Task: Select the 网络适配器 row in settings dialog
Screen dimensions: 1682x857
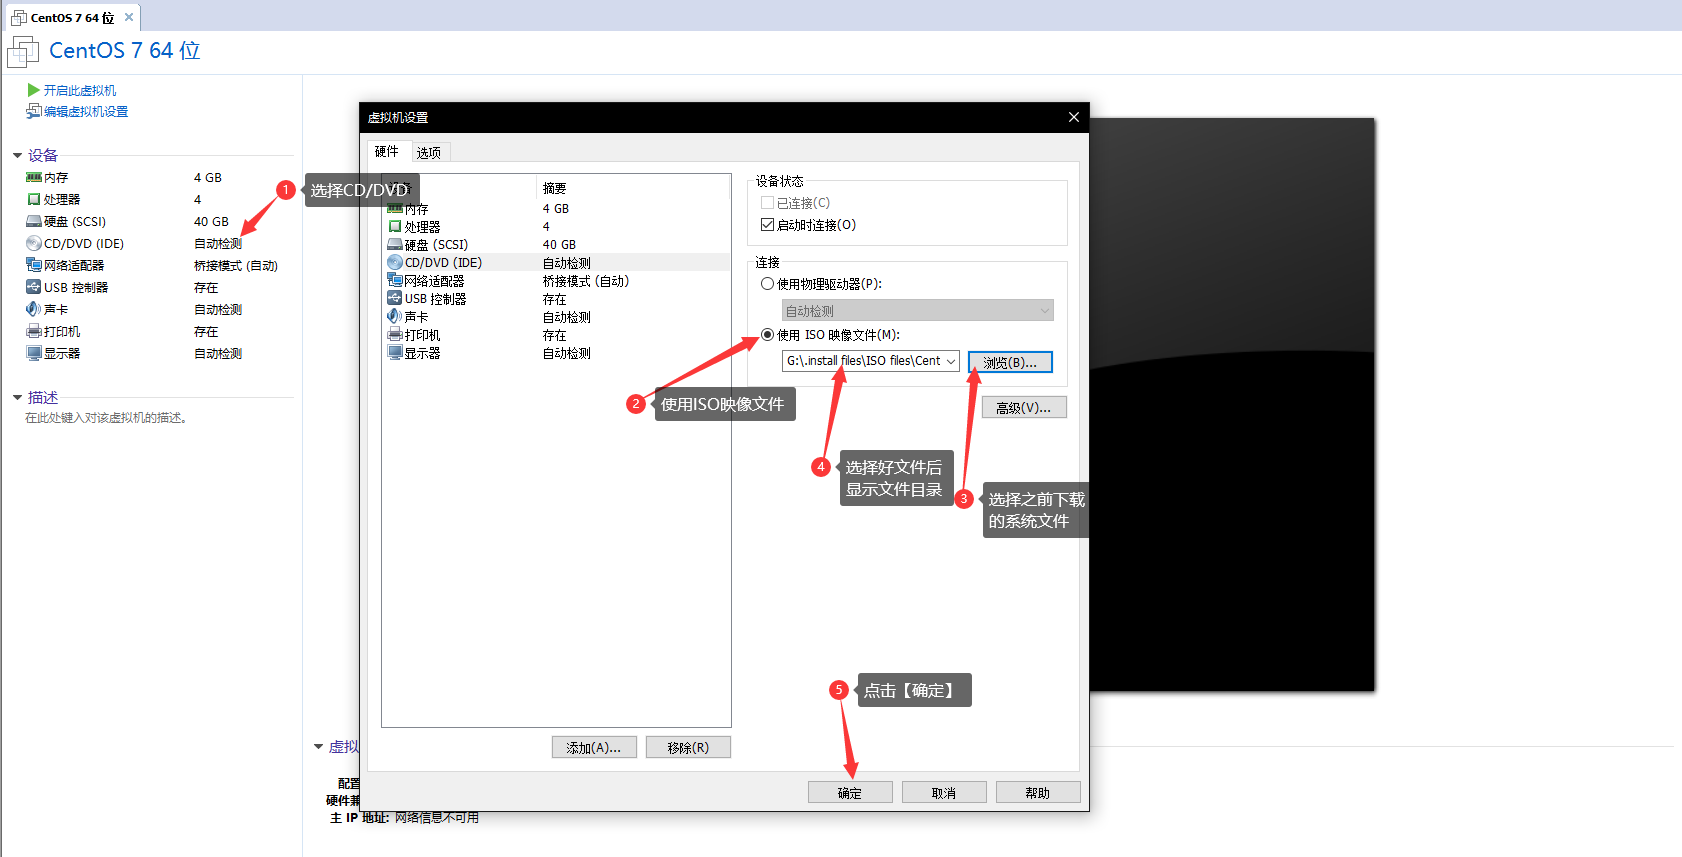Action: coord(556,281)
